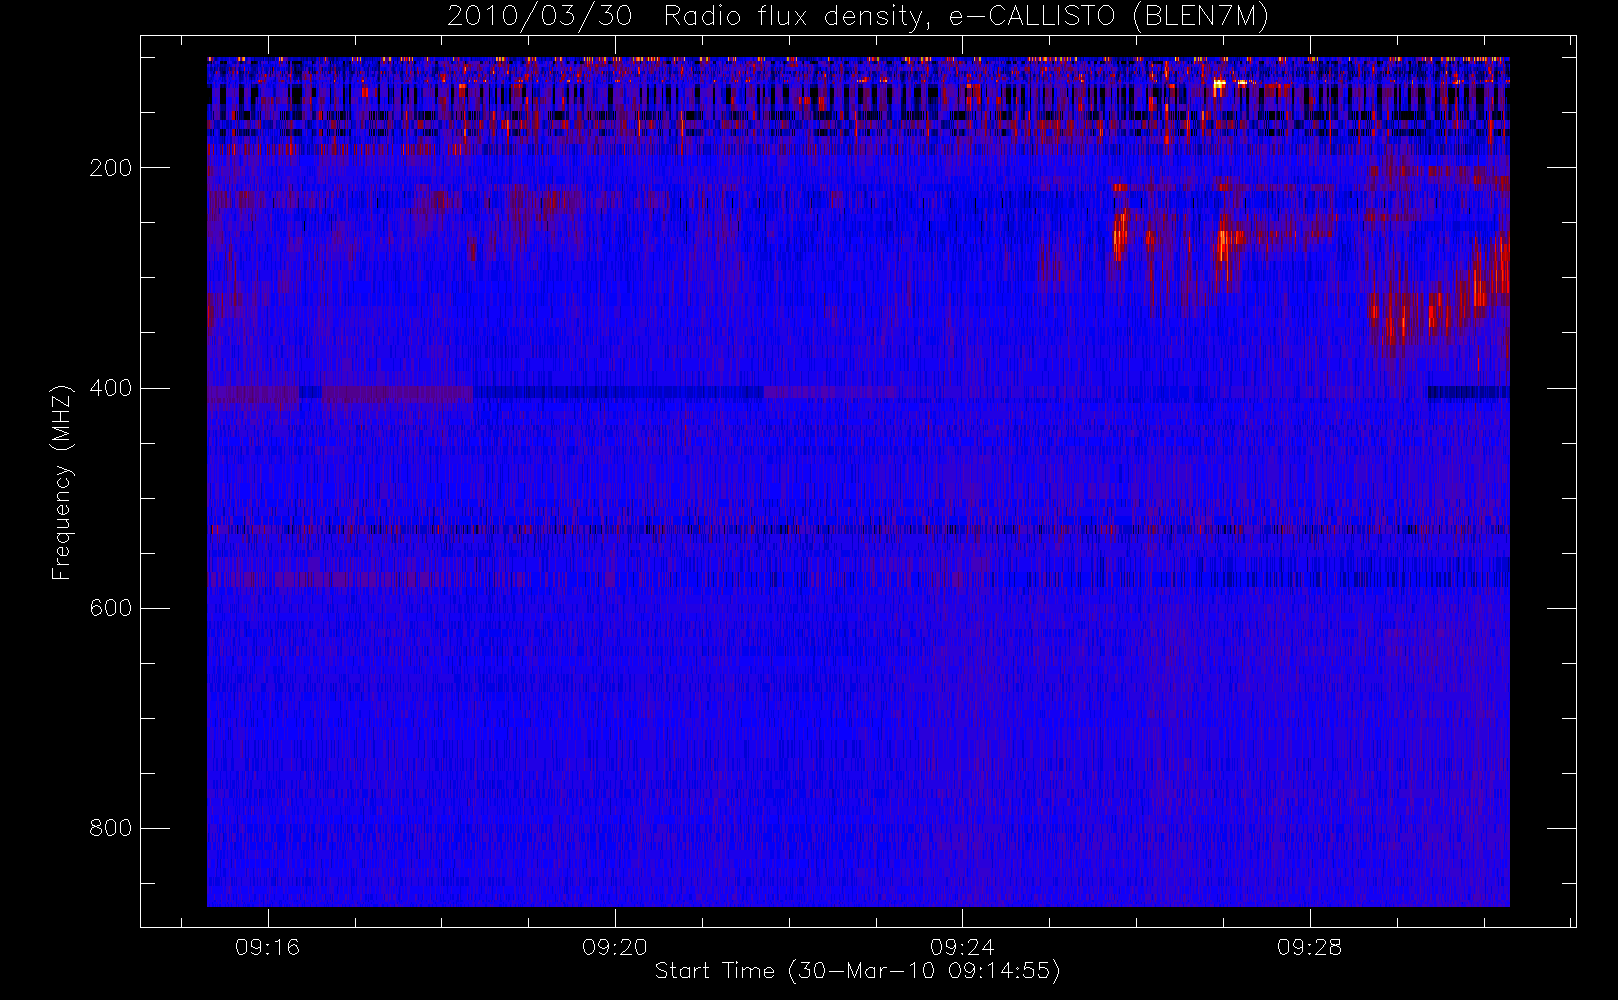
Task: Click the 'Frequency (MHz)' axis label
Action: [x=62, y=482]
